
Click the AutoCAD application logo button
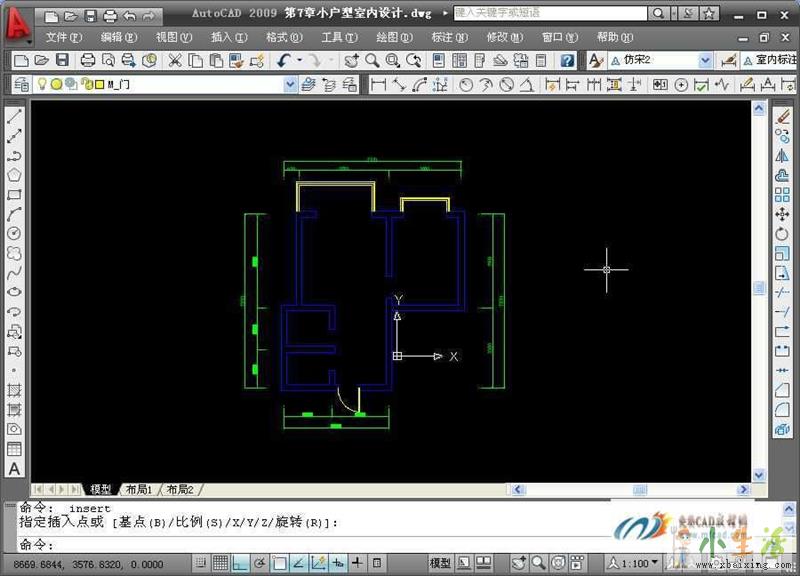[17, 24]
